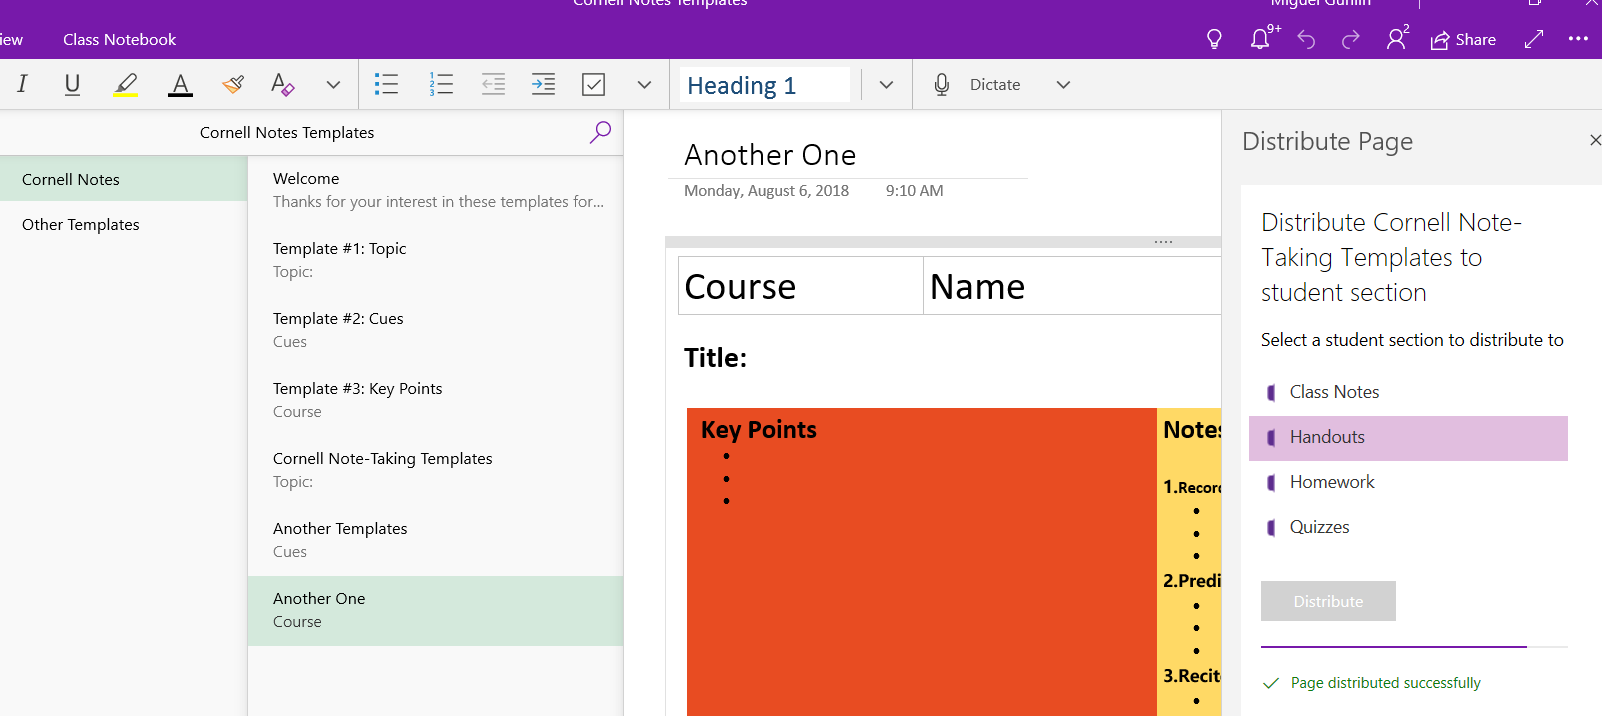Open the Dictate language options arrow
The height and width of the screenshot is (716, 1602).
[x=1063, y=85]
